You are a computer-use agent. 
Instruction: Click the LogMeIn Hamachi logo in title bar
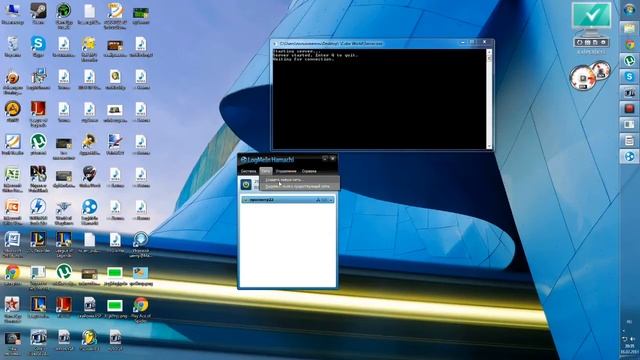point(267,159)
